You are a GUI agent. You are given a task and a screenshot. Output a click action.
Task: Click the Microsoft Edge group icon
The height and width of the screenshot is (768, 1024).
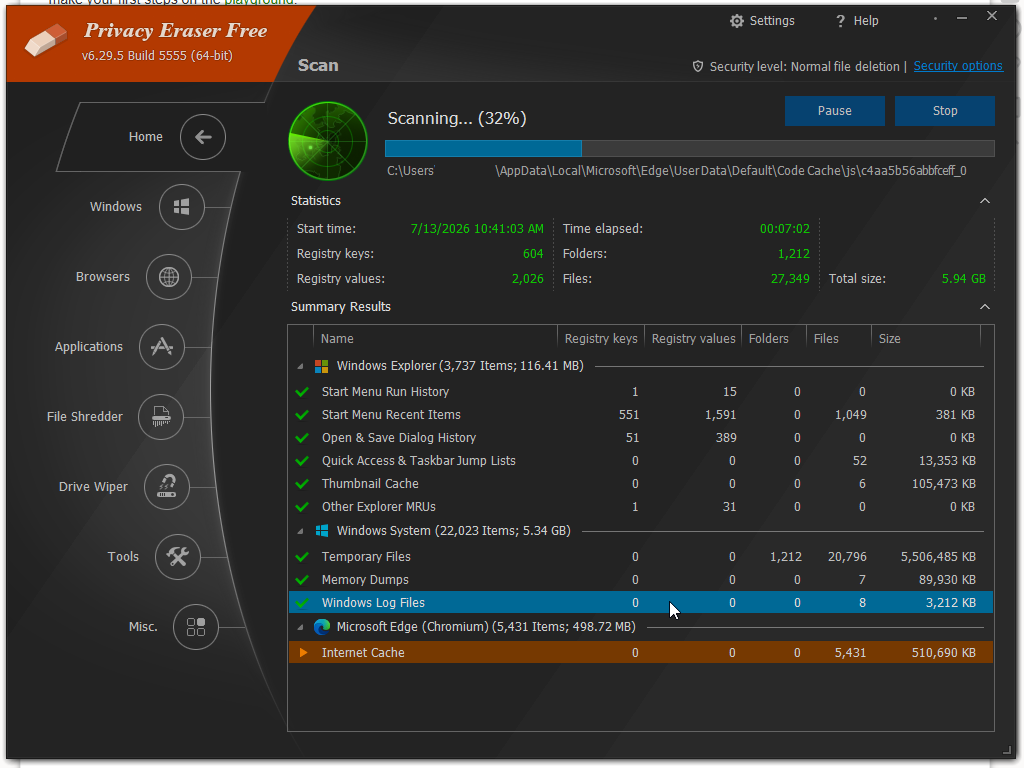[x=321, y=627]
